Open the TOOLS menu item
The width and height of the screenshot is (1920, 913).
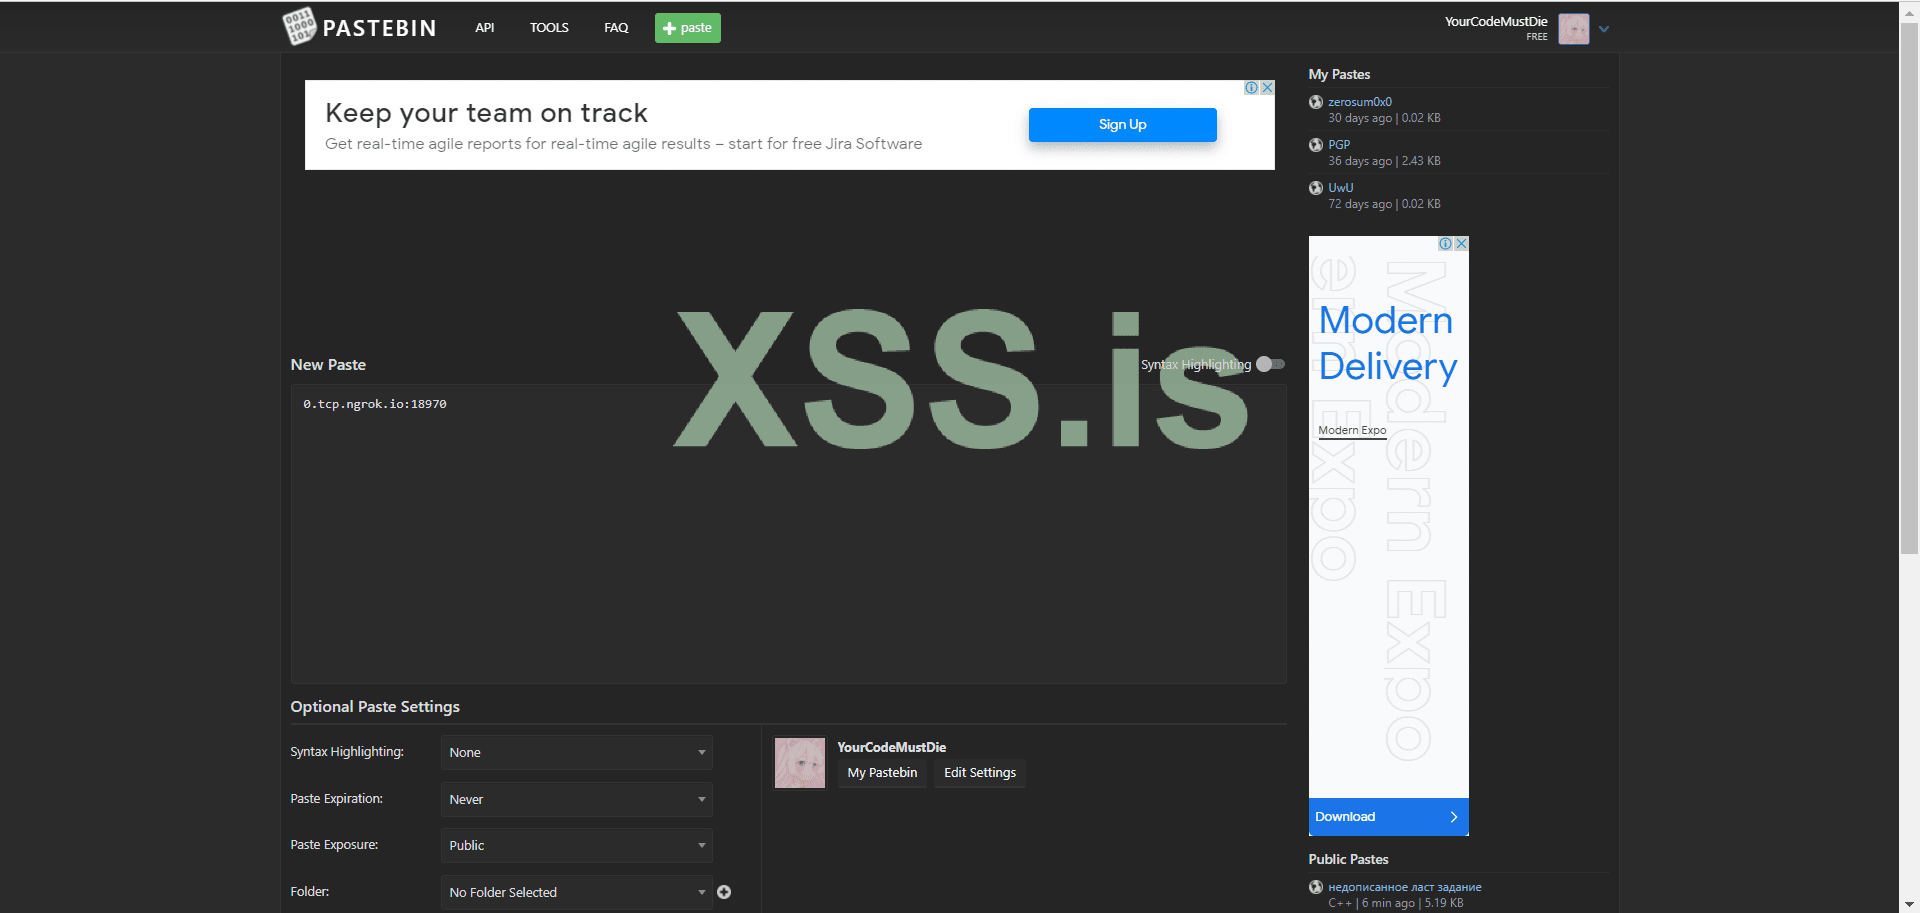(x=549, y=28)
